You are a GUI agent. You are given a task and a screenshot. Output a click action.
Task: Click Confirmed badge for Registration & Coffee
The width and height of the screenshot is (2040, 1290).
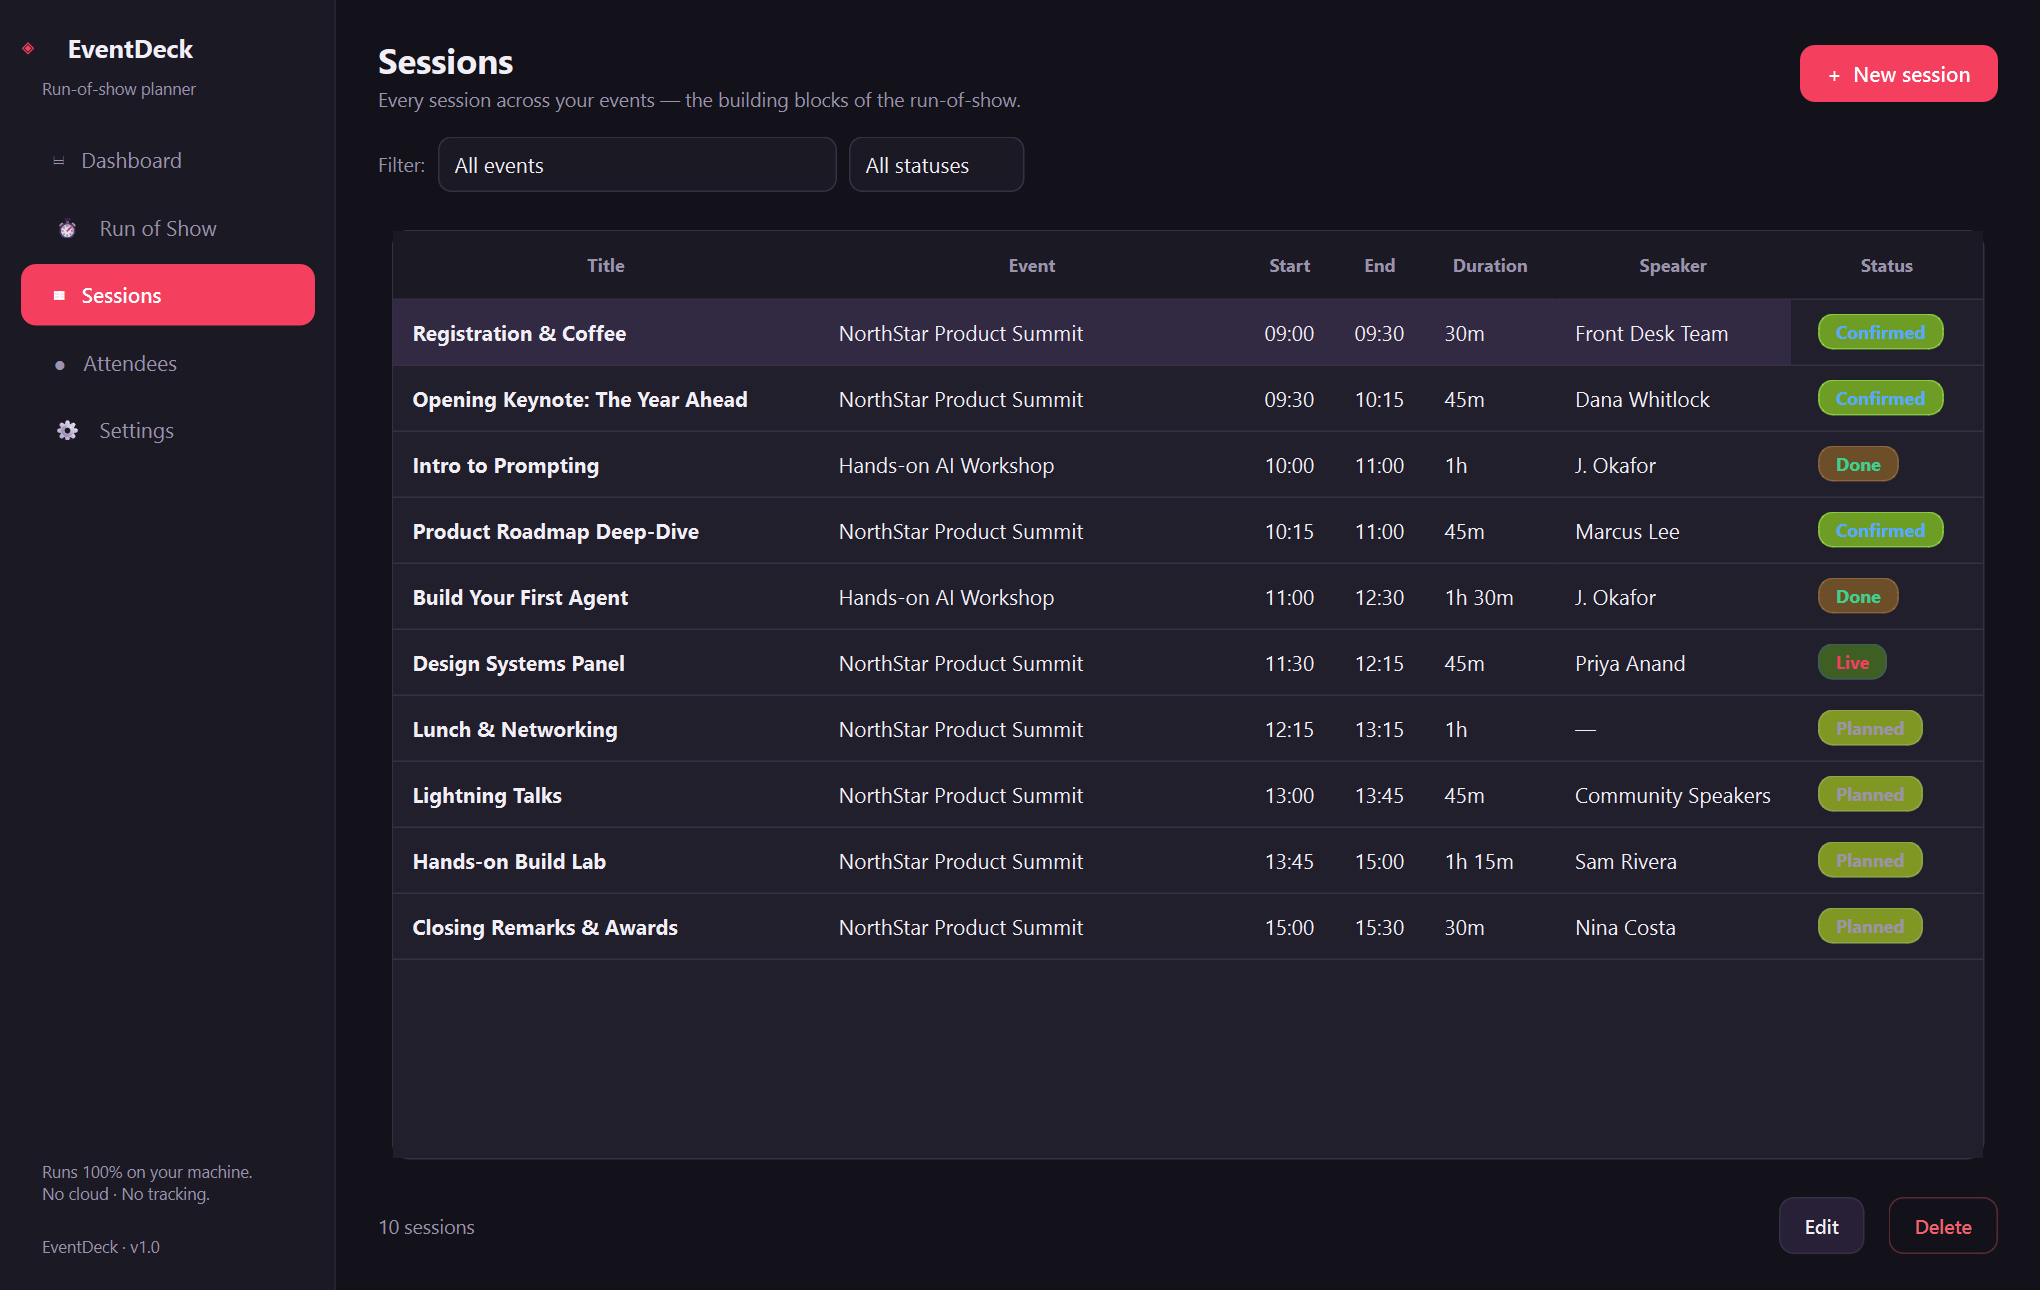point(1880,332)
